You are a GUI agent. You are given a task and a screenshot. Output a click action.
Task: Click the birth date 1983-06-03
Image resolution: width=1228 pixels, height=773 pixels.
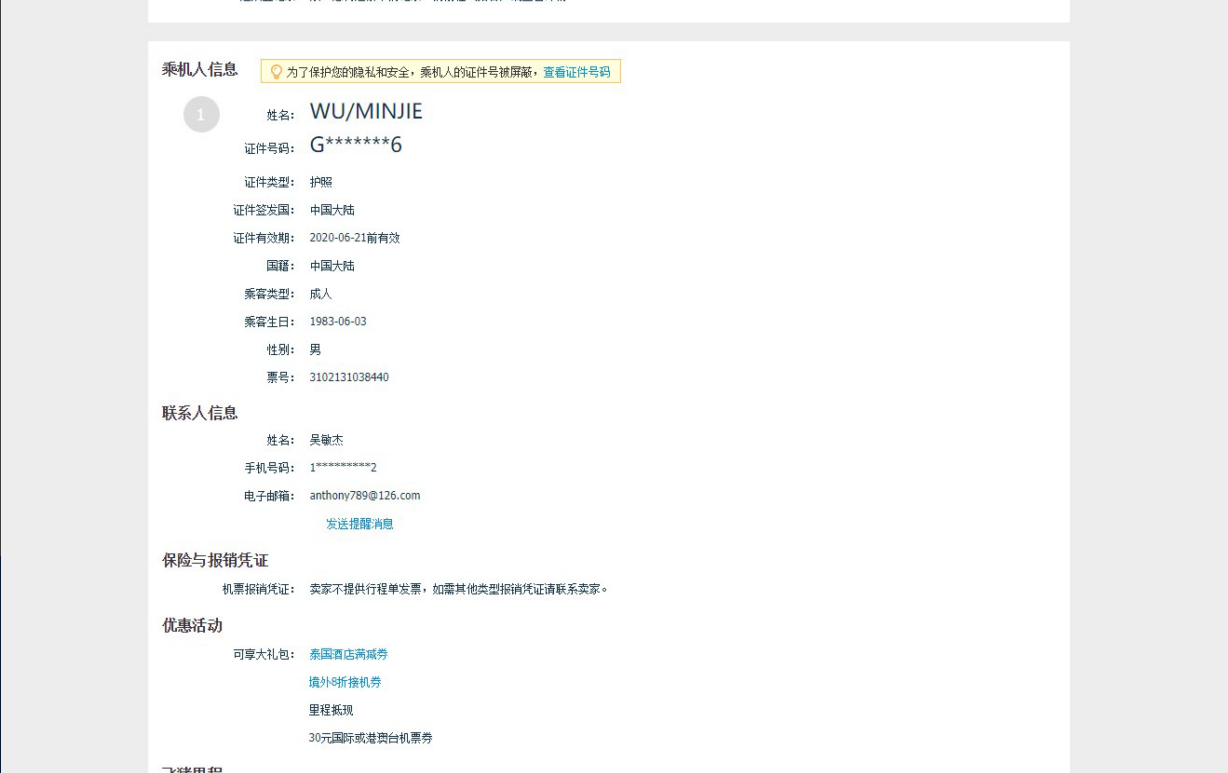pos(338,322)
